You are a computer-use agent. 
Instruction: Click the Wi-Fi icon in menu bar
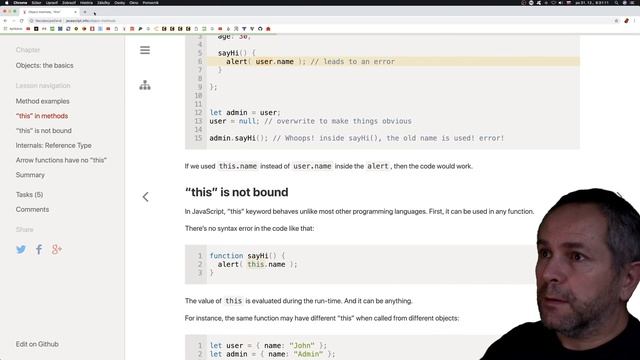553,3
